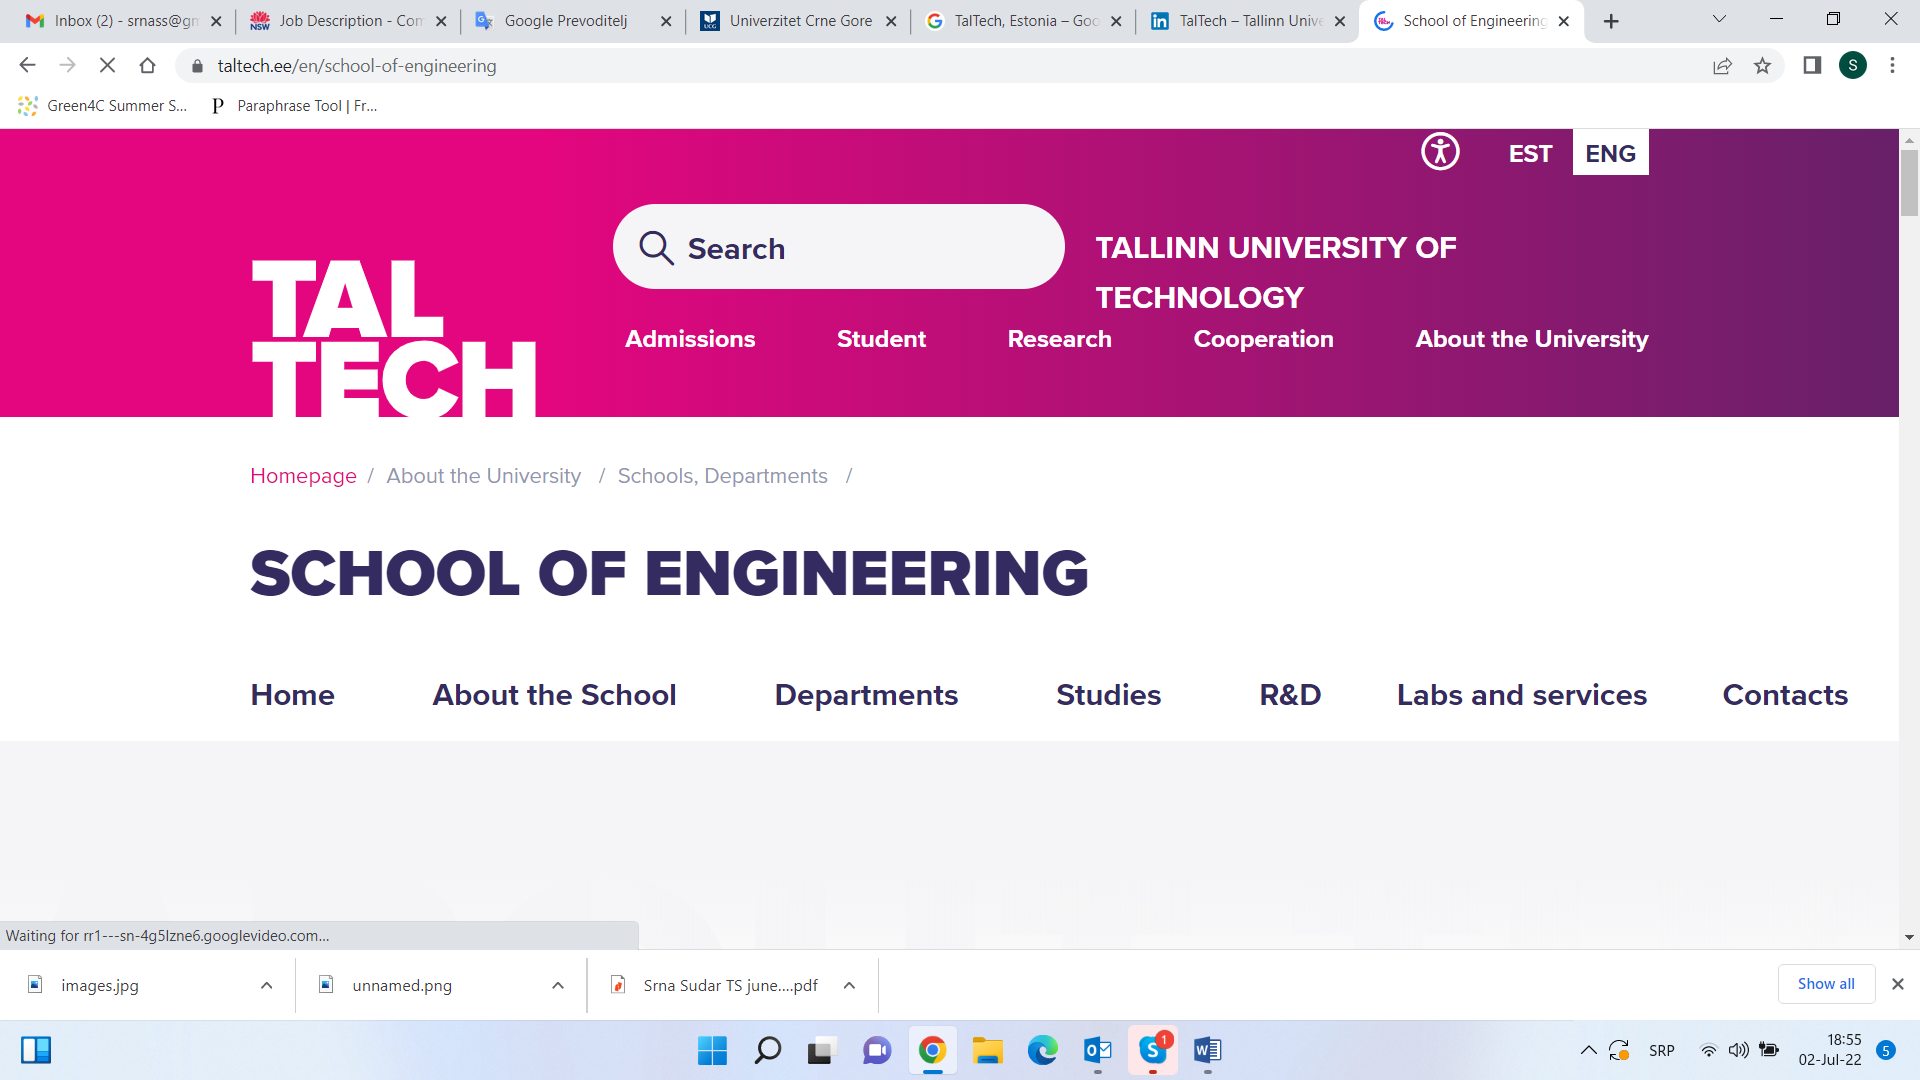The width and height of the screenshot is (1920, 1080).
Task: Switch to TalTech LinkedIn tab
Action: [1248, 21]
